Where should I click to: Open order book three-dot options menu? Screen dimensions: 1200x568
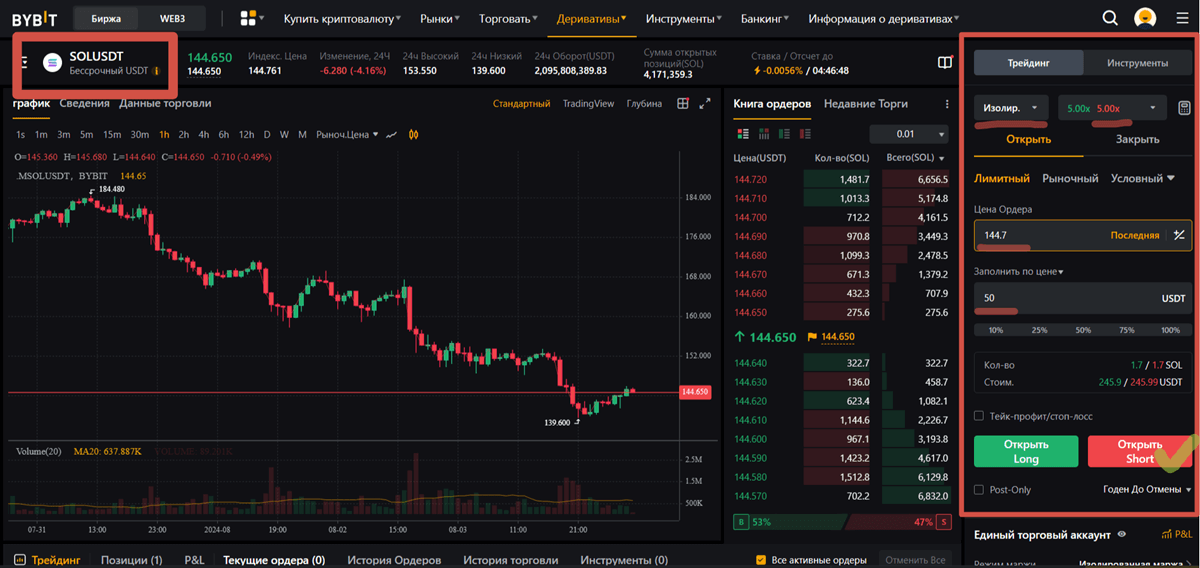[947, 104]
